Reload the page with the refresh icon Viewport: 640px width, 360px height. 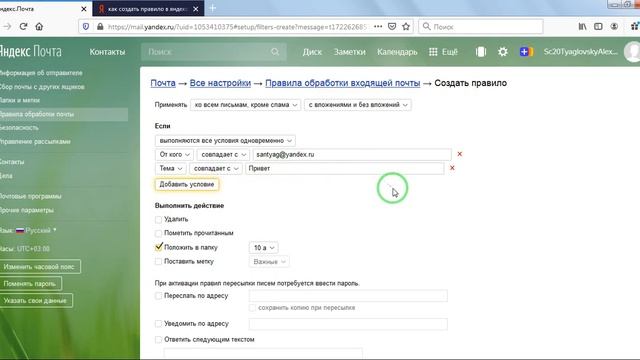(23, 27)
